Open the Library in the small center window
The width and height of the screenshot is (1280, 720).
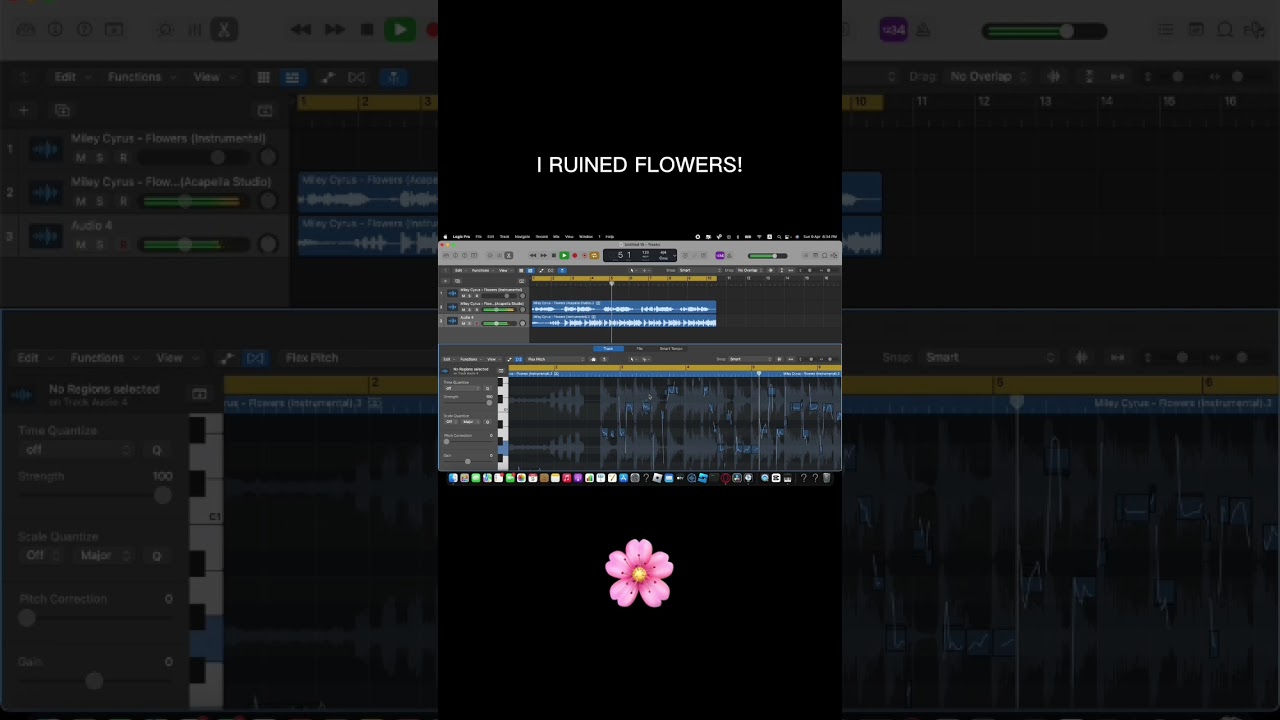click(x=446, y=255)
